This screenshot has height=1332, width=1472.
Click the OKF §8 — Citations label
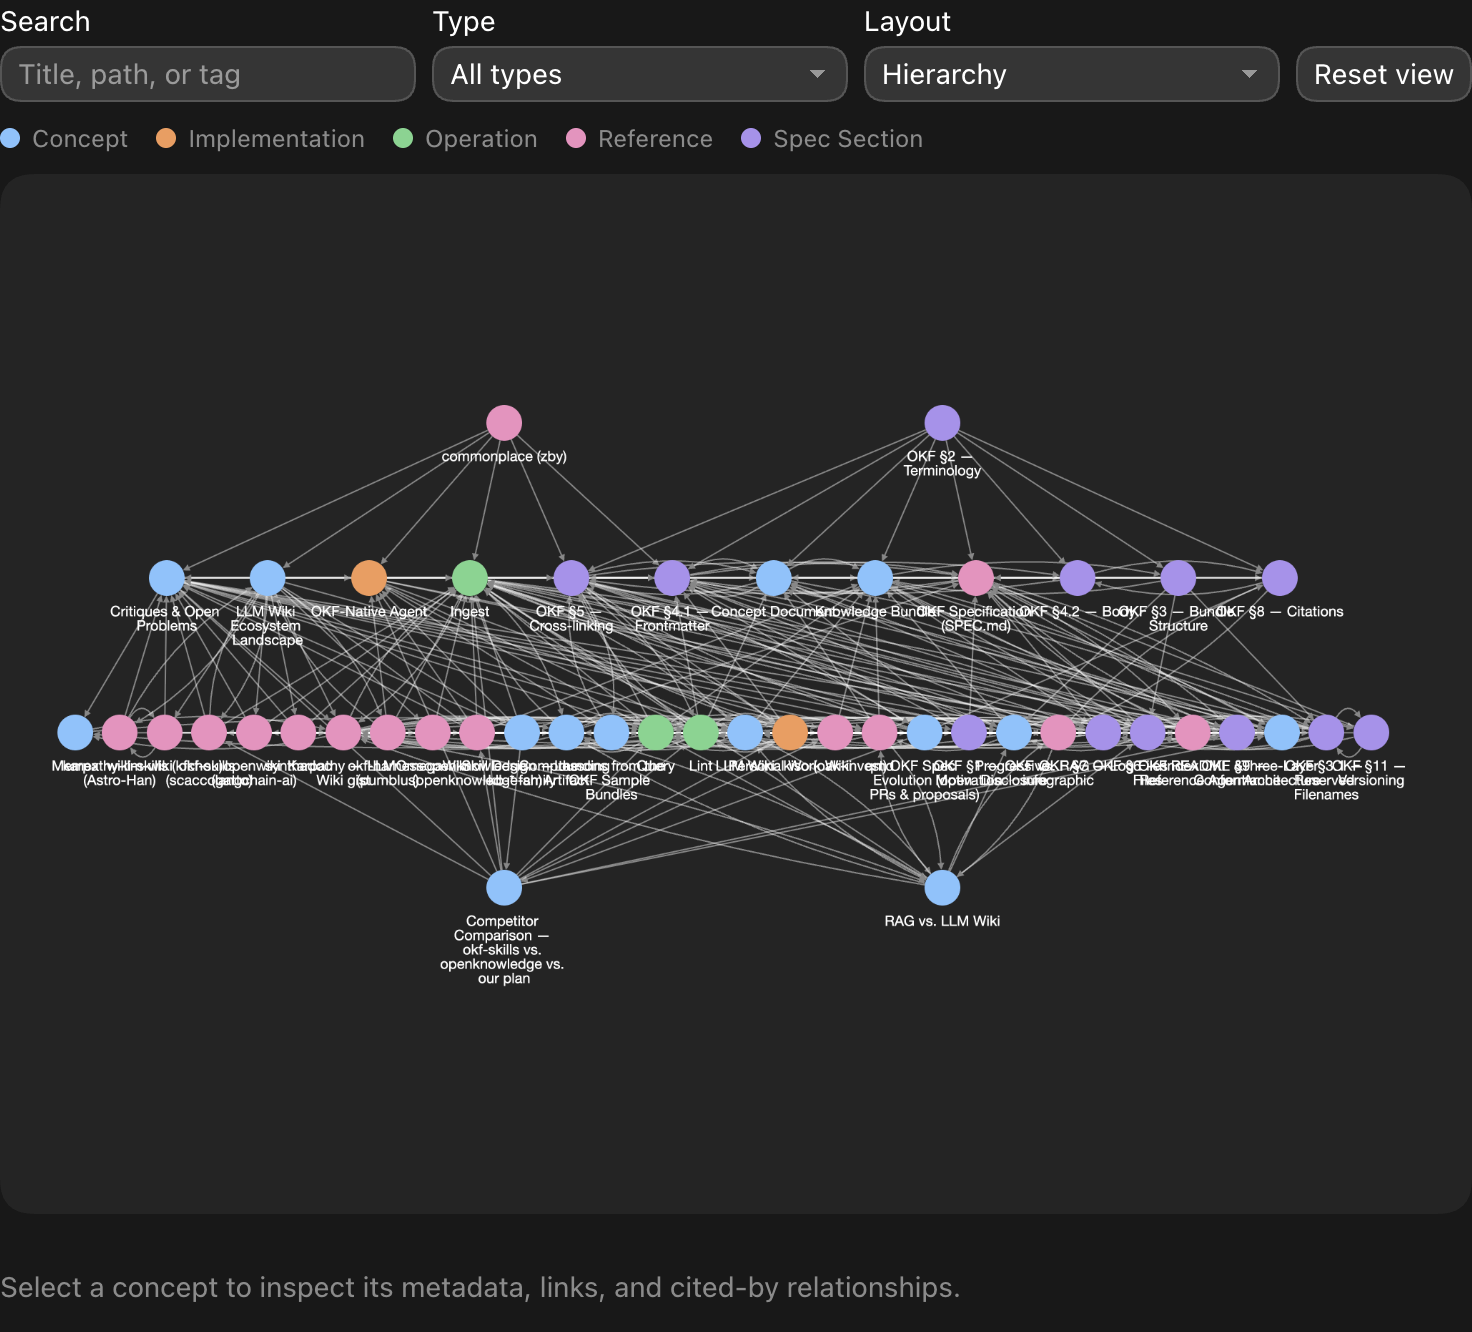tap(1280, 612)
